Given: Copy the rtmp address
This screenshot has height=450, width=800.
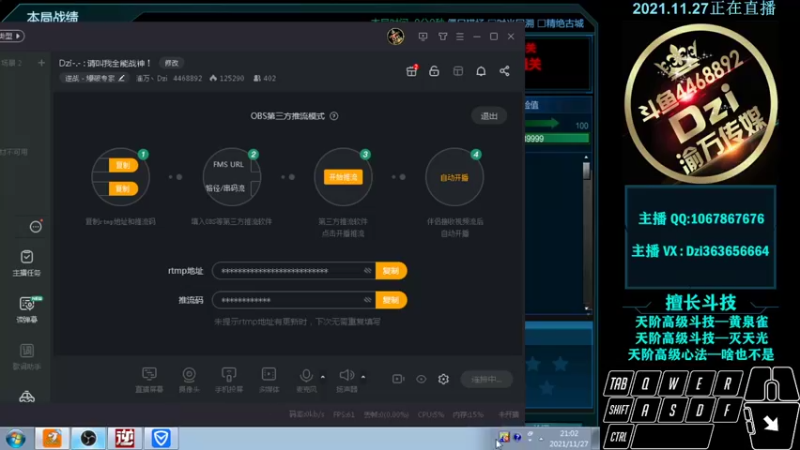Looking at the screenshot, I should click(391, 271).
